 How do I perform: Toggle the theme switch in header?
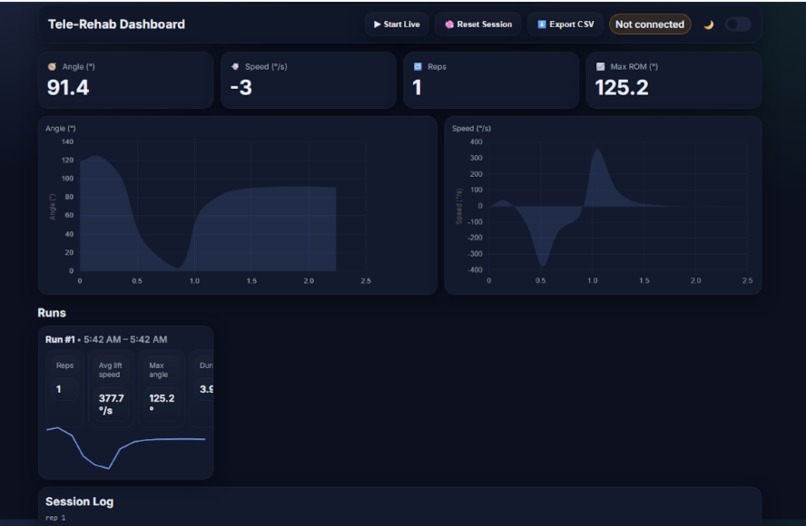point(738,24)
